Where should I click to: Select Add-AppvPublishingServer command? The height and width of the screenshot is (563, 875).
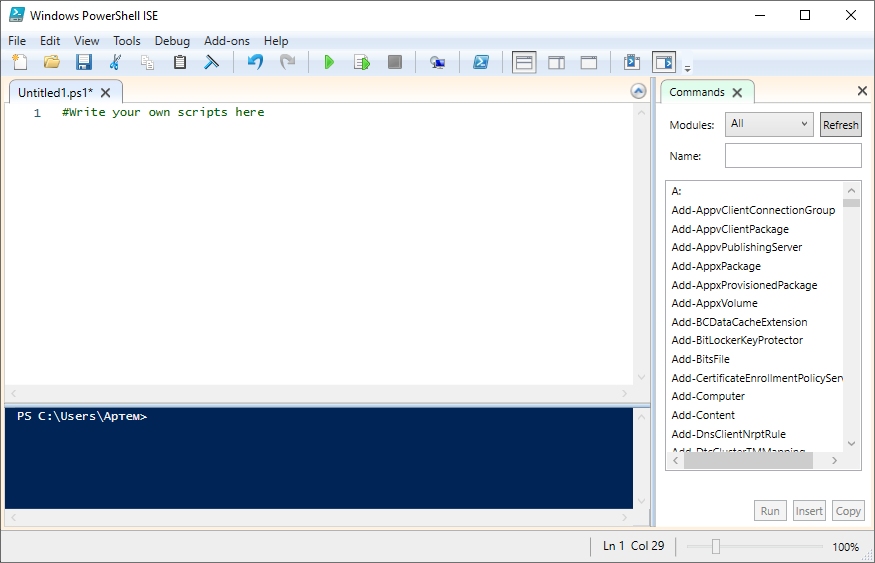pyautogui.click(x=737, y=247)
